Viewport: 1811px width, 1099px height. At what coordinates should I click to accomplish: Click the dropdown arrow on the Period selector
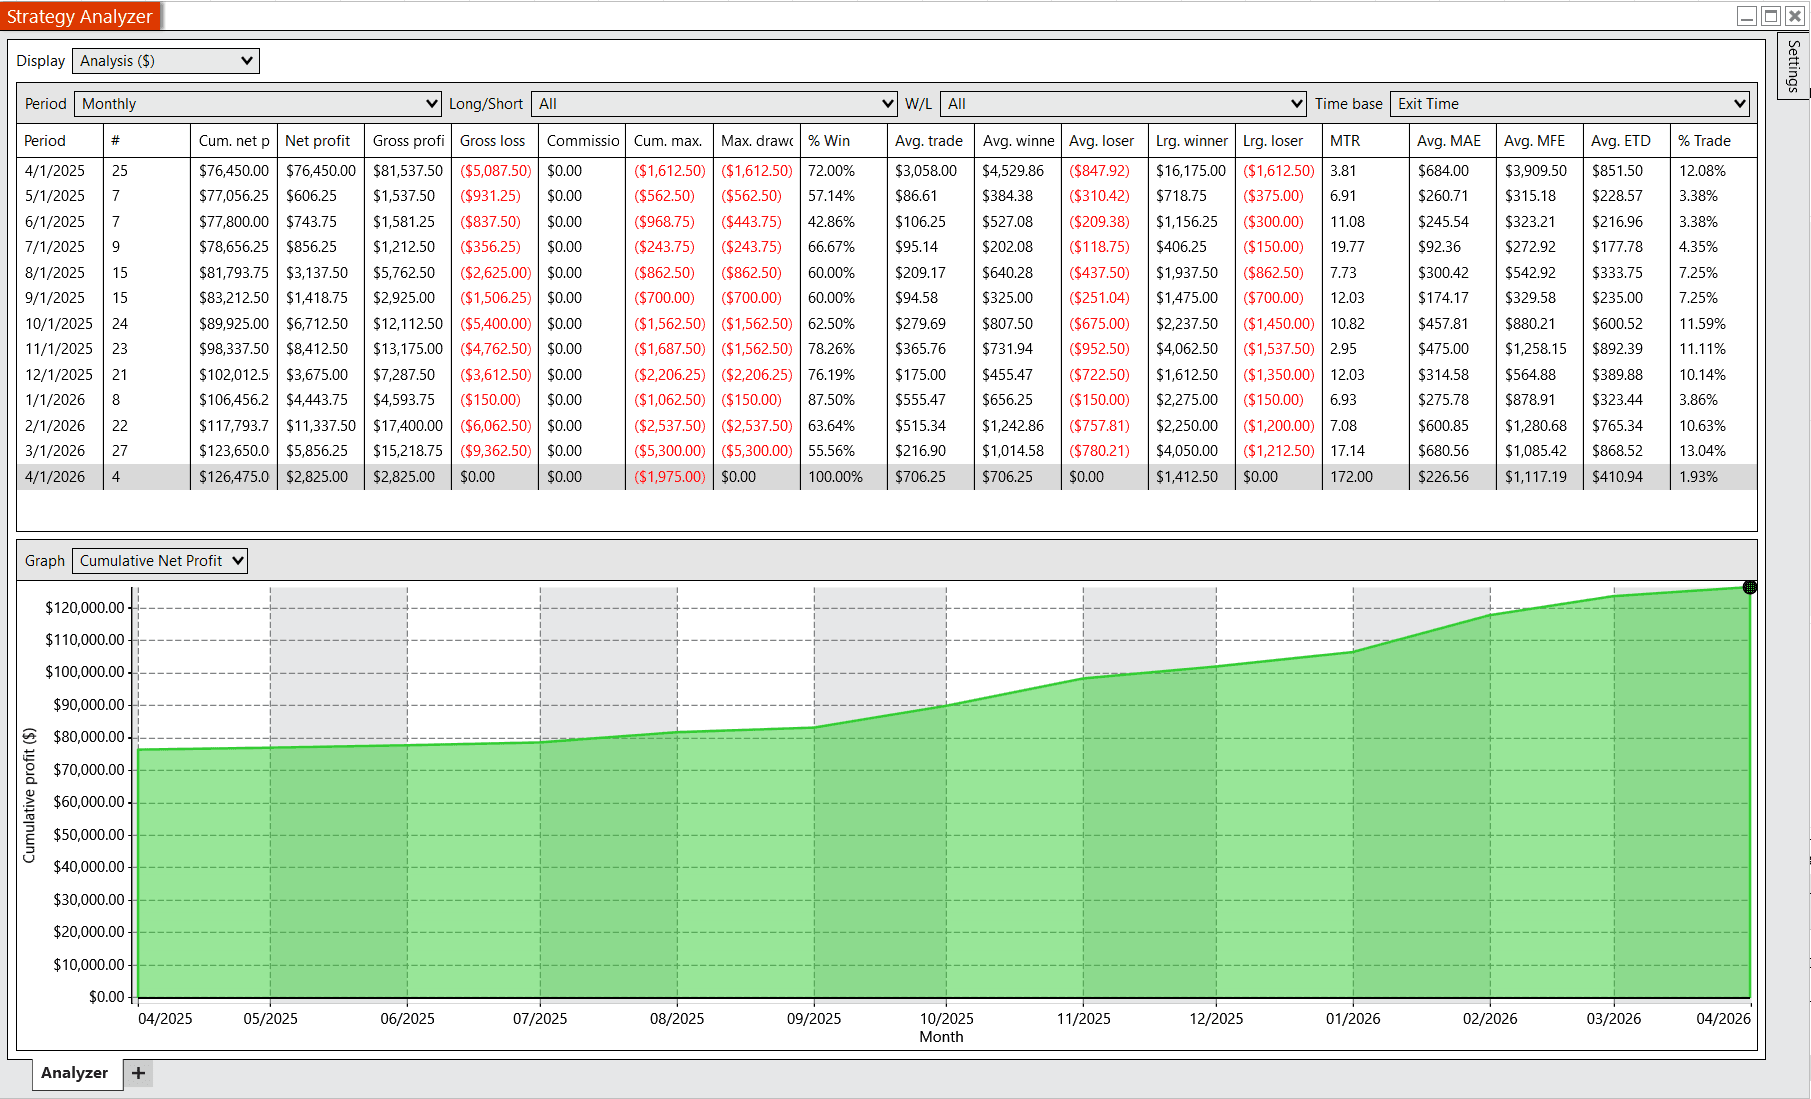[x=429, y=103]
